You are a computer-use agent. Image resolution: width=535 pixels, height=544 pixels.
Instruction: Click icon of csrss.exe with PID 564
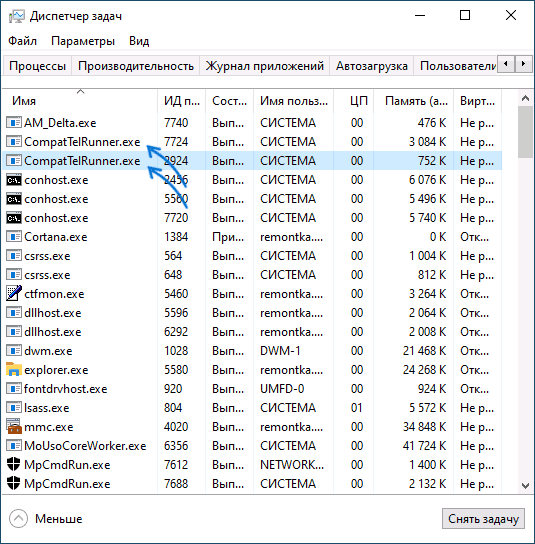coord(14,256)
